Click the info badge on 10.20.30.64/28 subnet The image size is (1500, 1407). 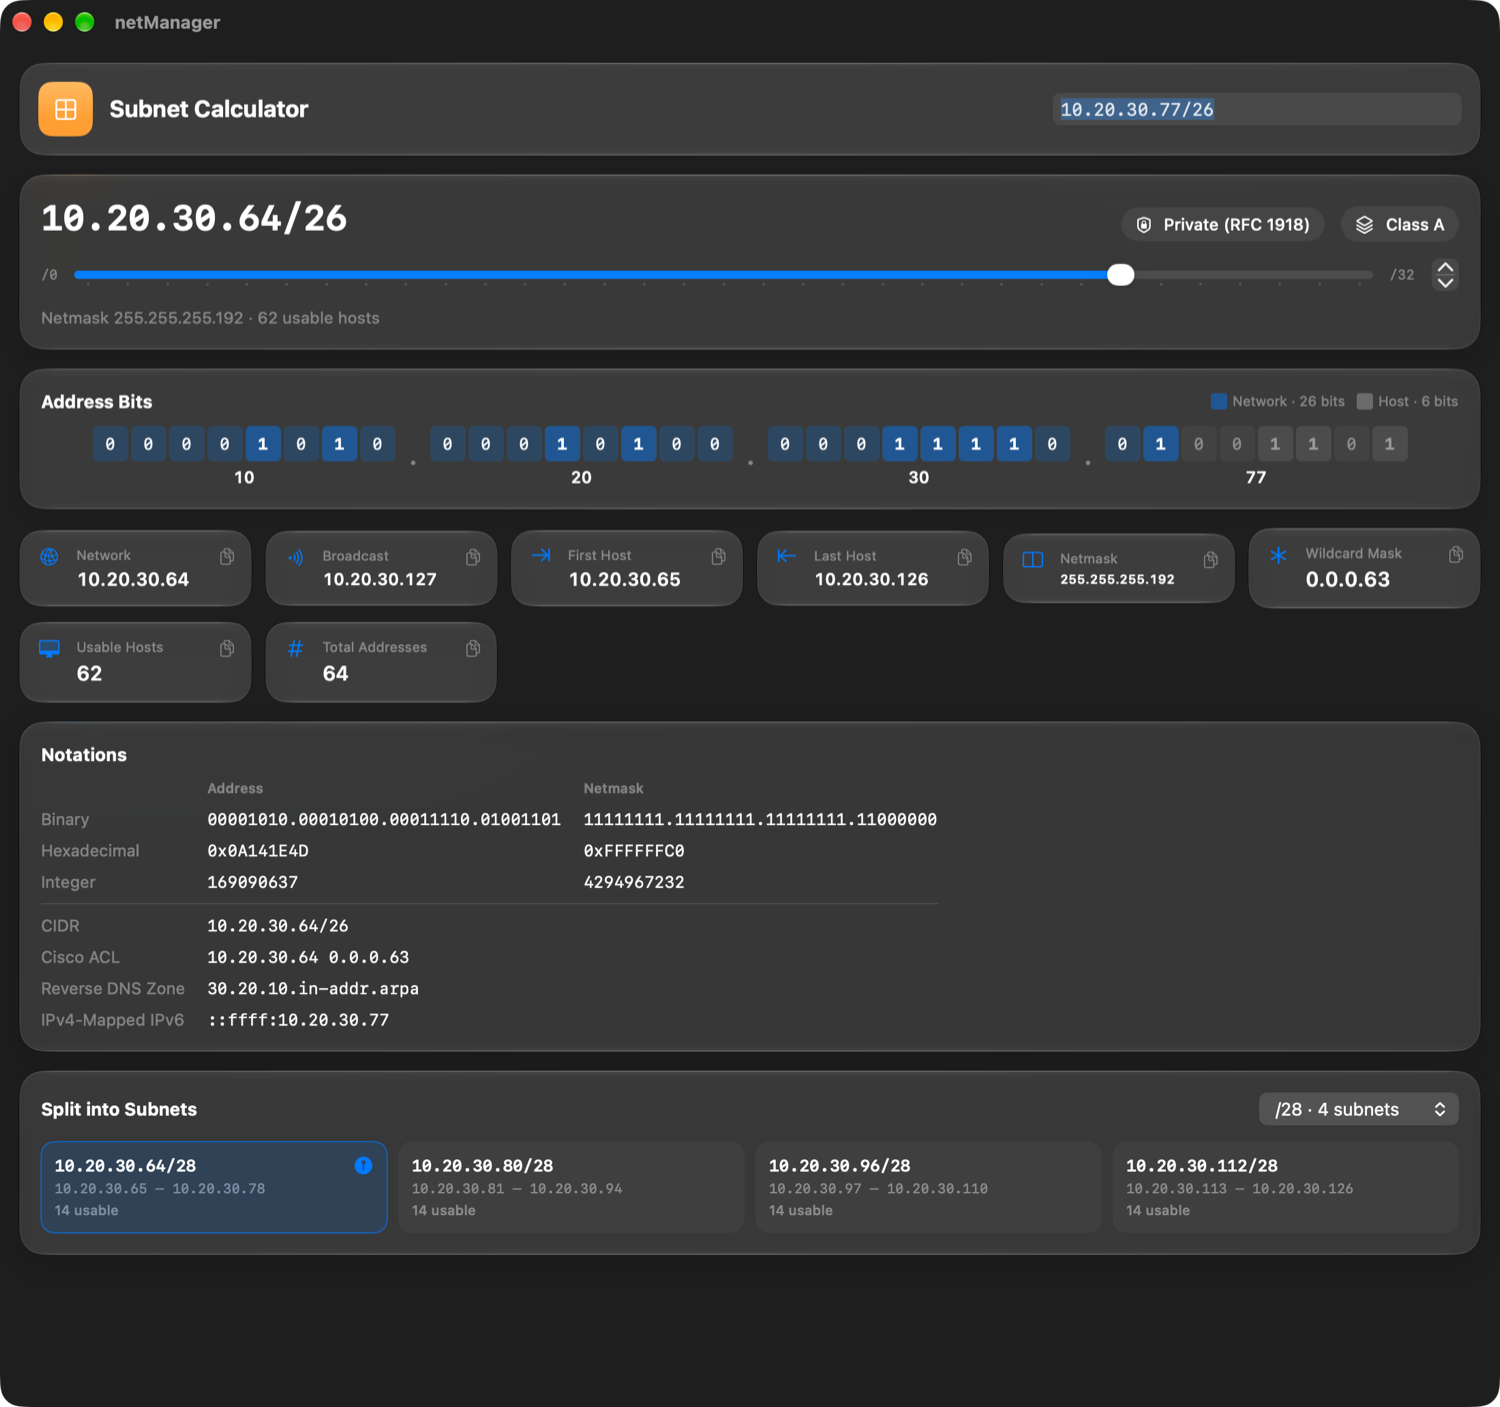[363, 1165]
